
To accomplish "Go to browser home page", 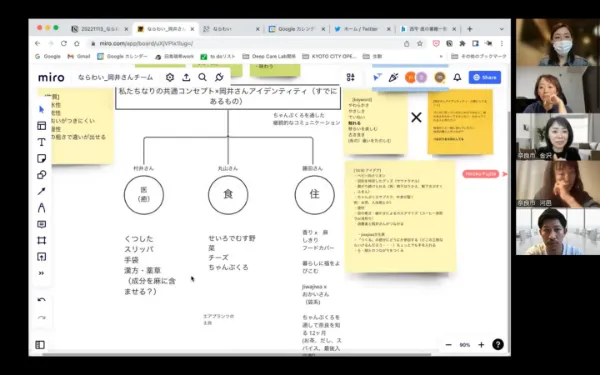I will pyautogui.click(x=77, y=44).
